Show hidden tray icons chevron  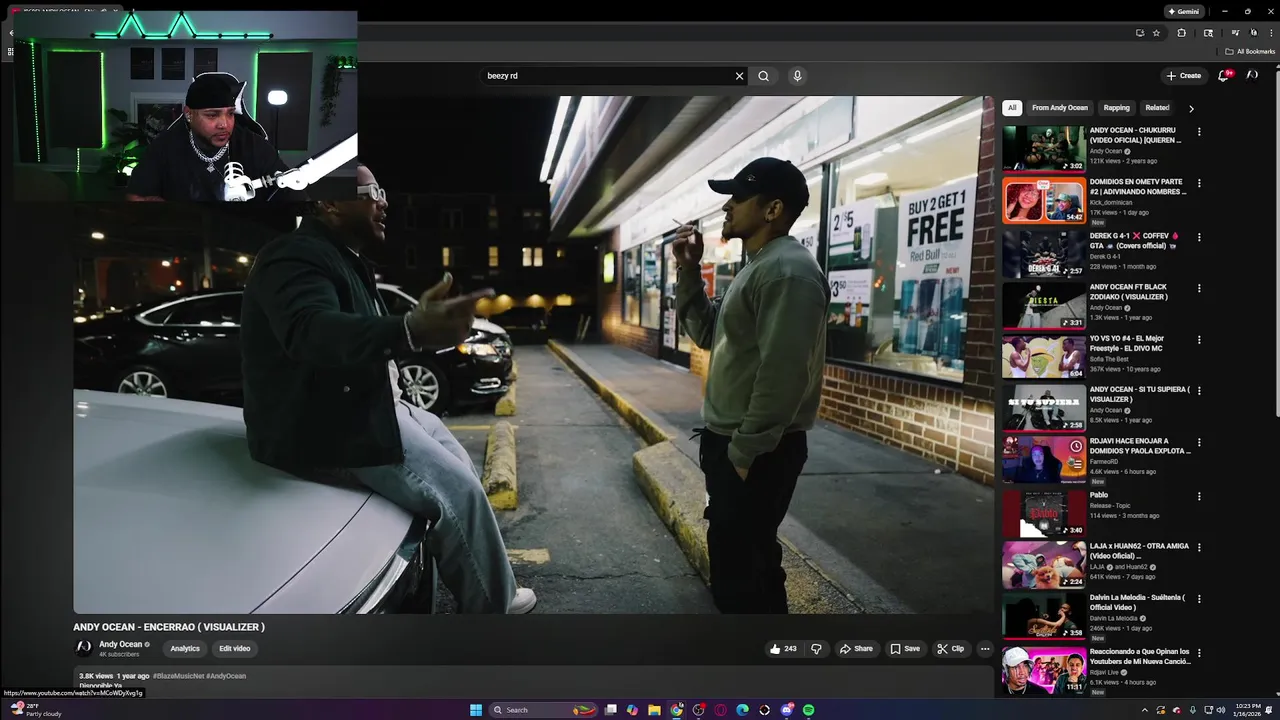pos(1145,710)
